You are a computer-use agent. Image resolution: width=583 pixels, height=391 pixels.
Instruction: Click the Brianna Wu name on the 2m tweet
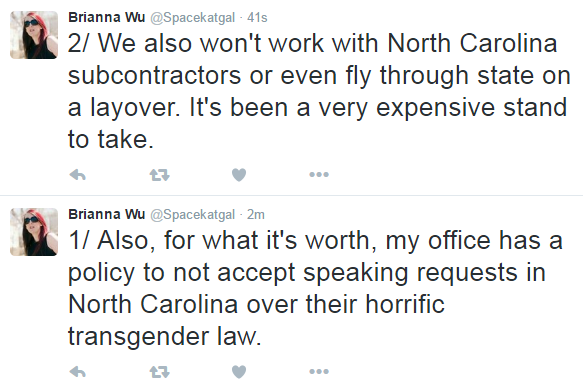click(106, 214)
